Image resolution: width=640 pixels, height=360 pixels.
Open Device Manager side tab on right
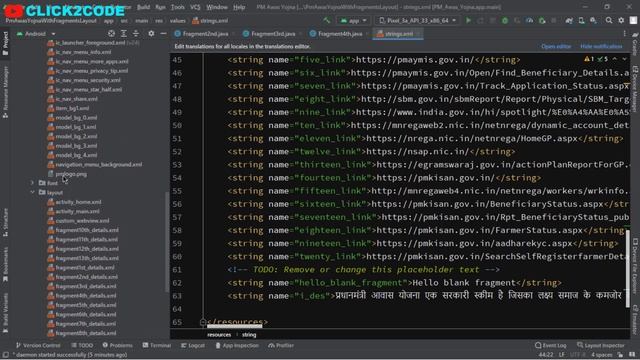pos(635,89)
